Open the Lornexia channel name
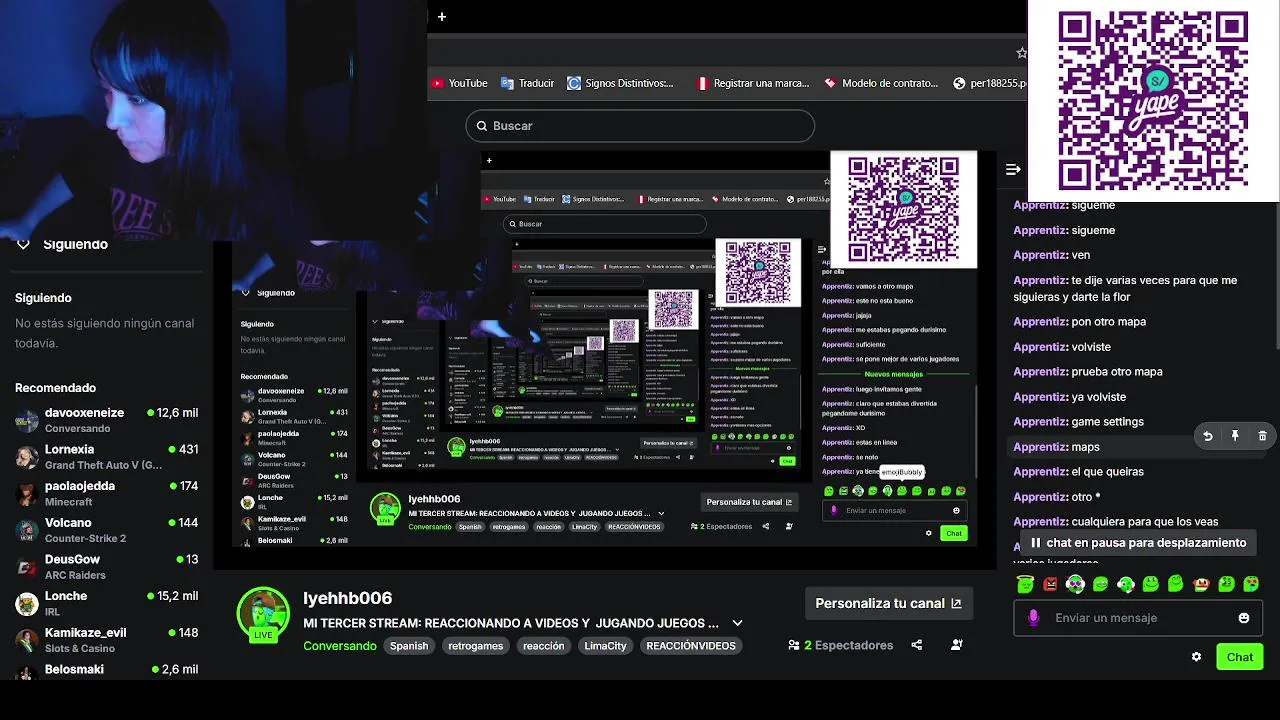Screen dimensions: 1280x720 coord(69,449)
